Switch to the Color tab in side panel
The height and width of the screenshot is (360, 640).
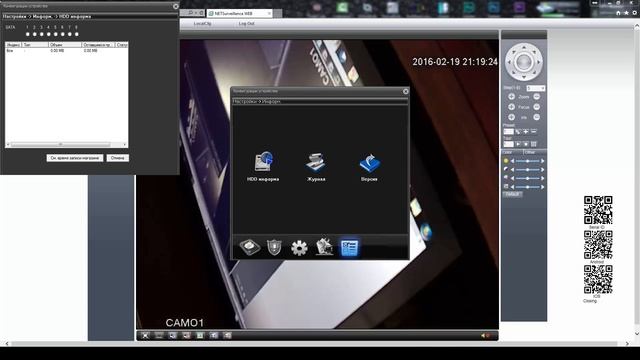pos(512,152)
